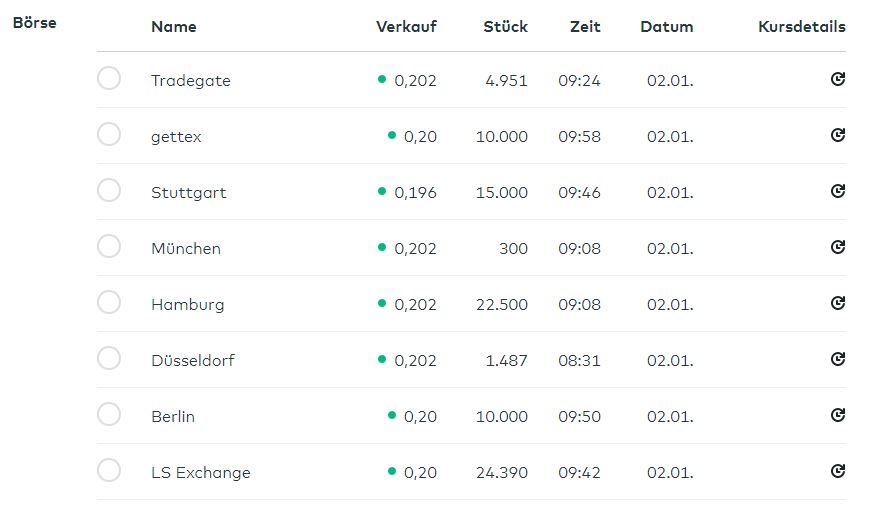This screenshot has width=882, height=519.
Task: Choose gettex as exchange
Action: (x=109, y=135)
